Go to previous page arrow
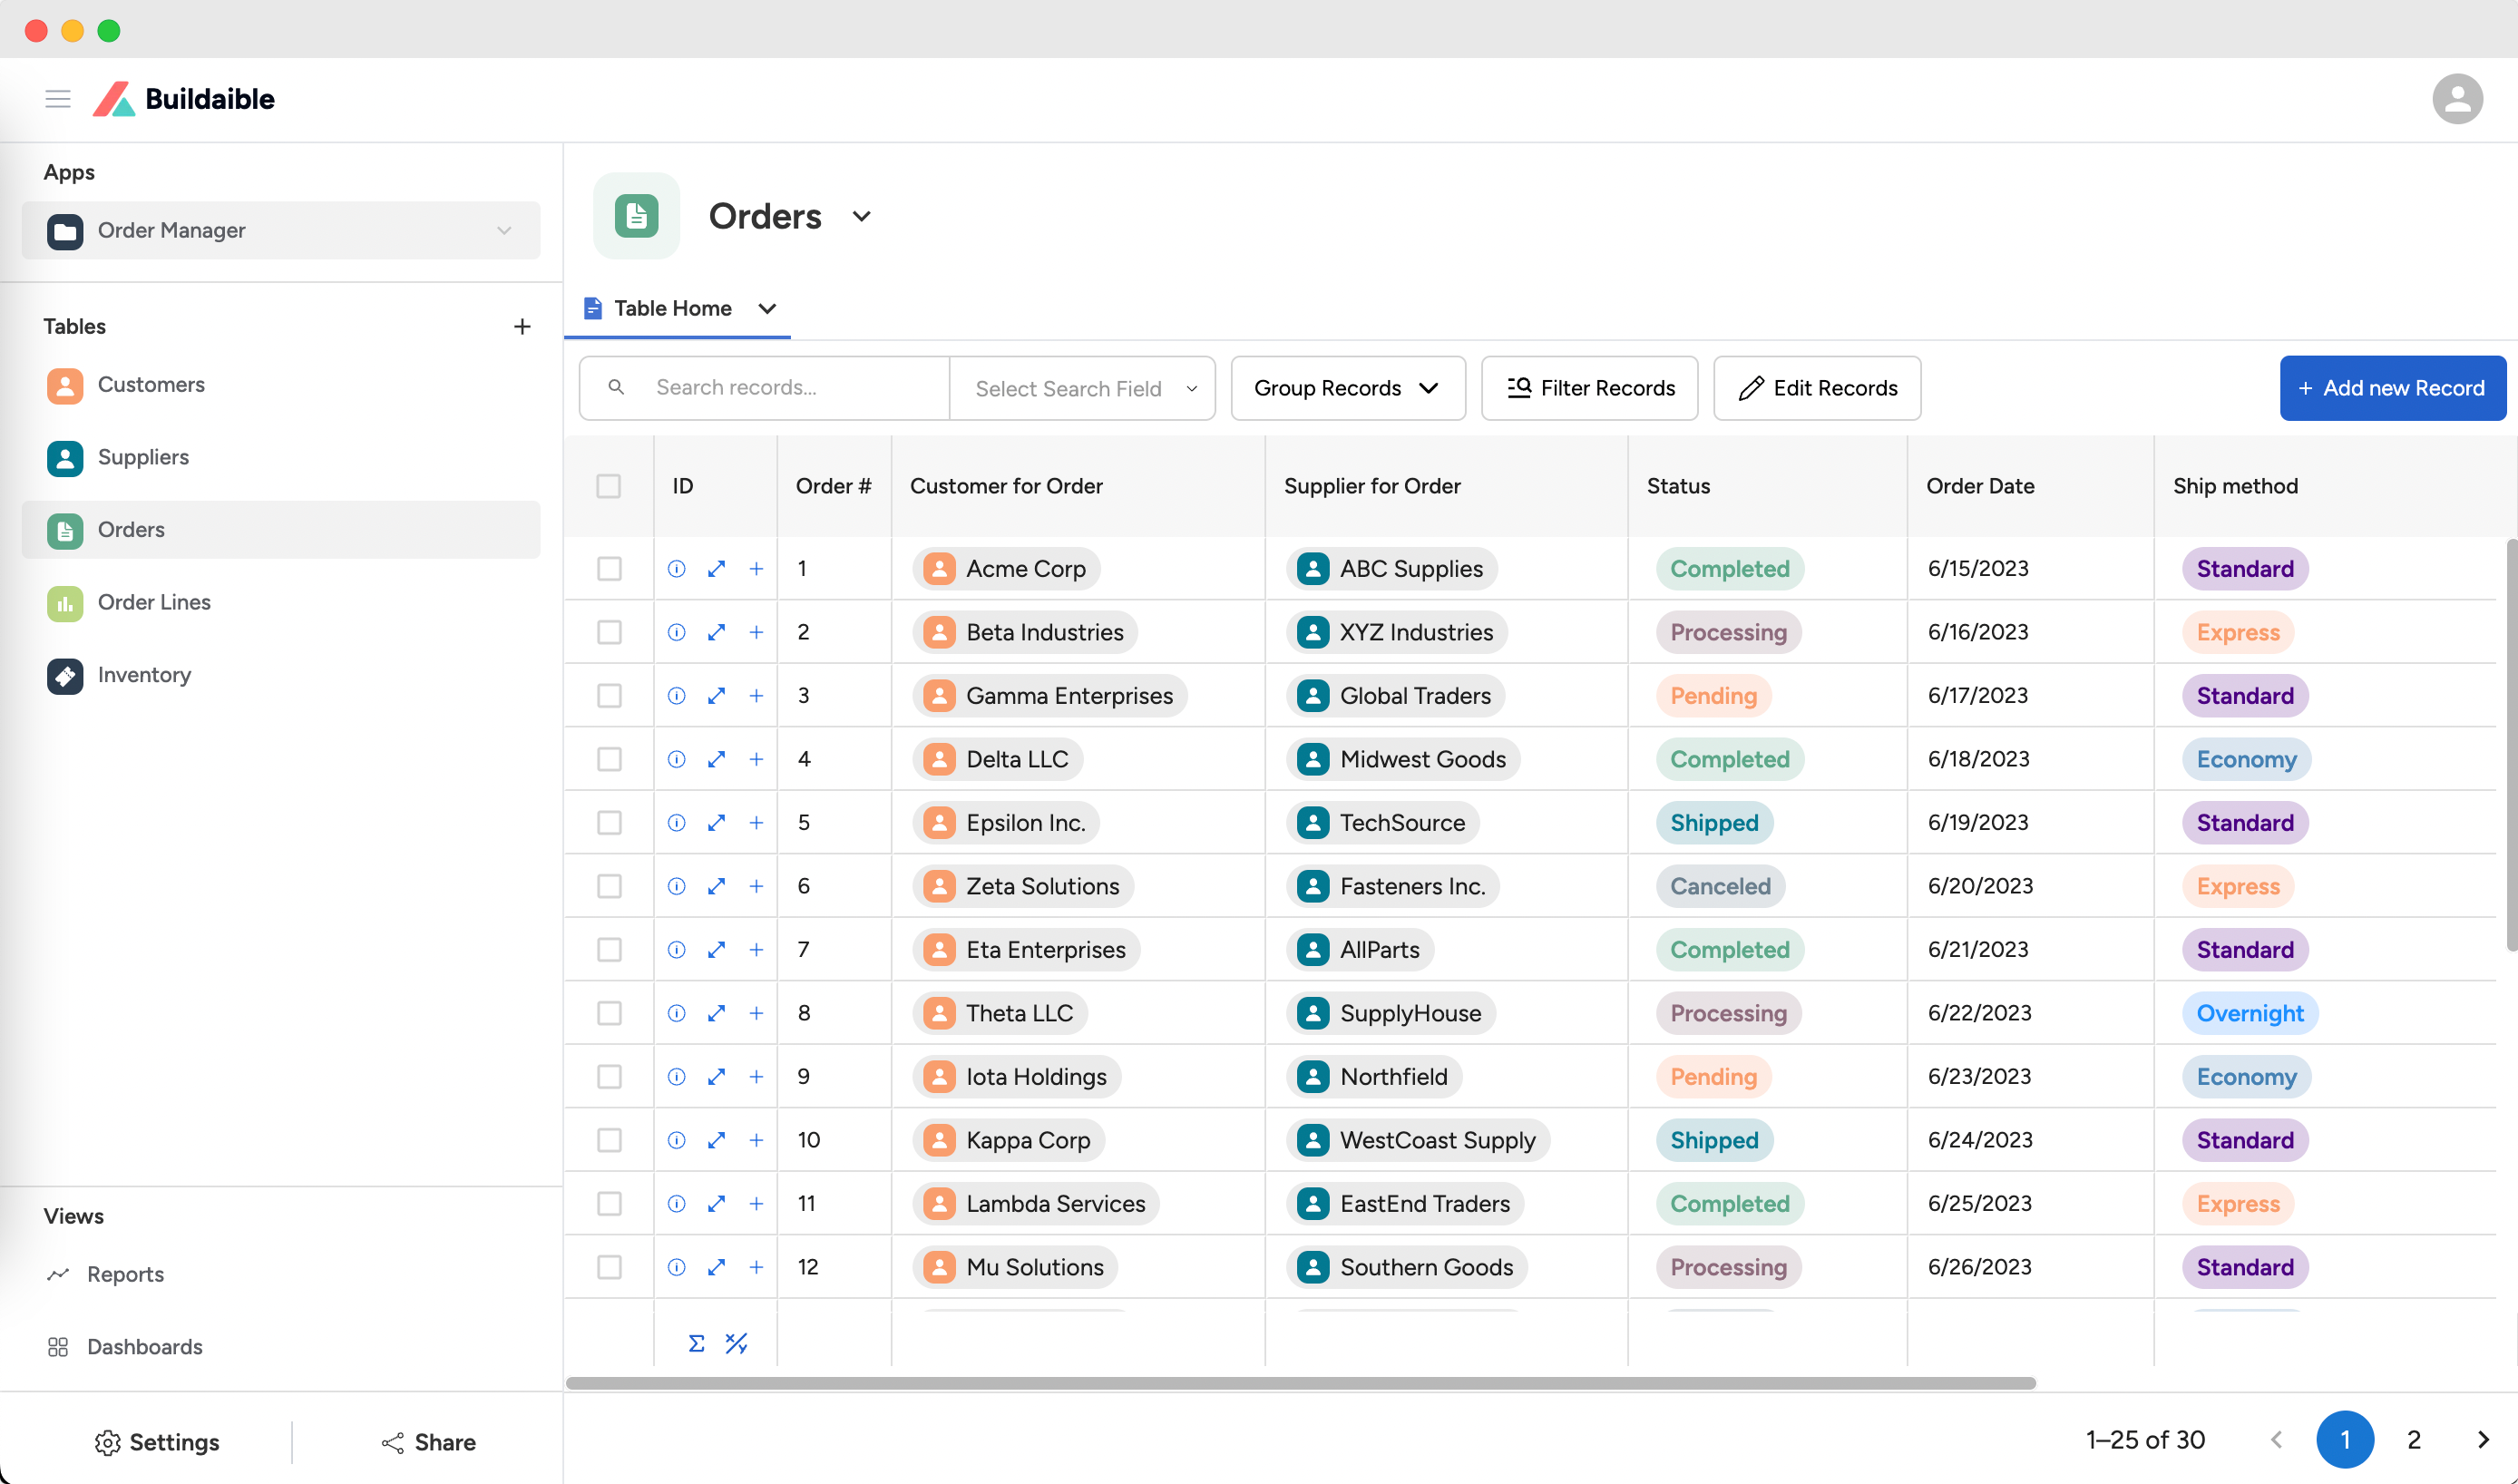Viewport: 2518px width, 1484px height. (x=2276, y=1440)
